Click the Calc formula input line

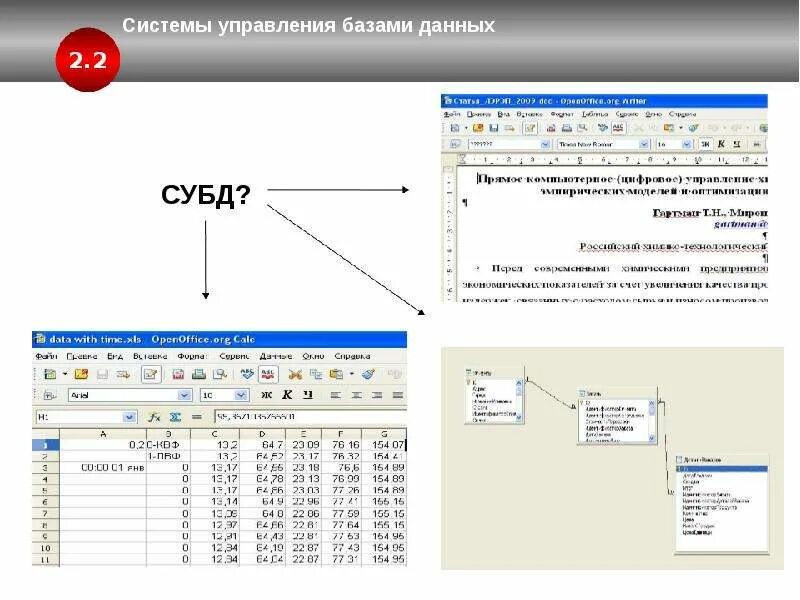310,417
